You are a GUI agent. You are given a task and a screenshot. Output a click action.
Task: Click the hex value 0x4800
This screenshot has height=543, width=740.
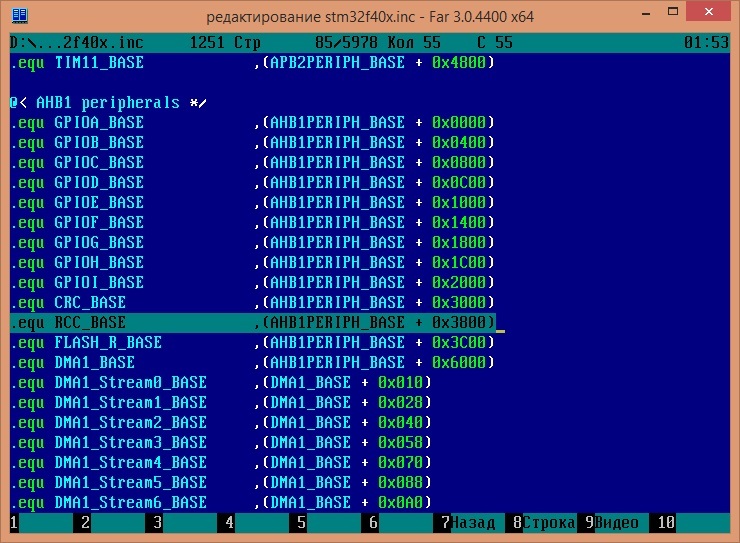tap(459, 63)
